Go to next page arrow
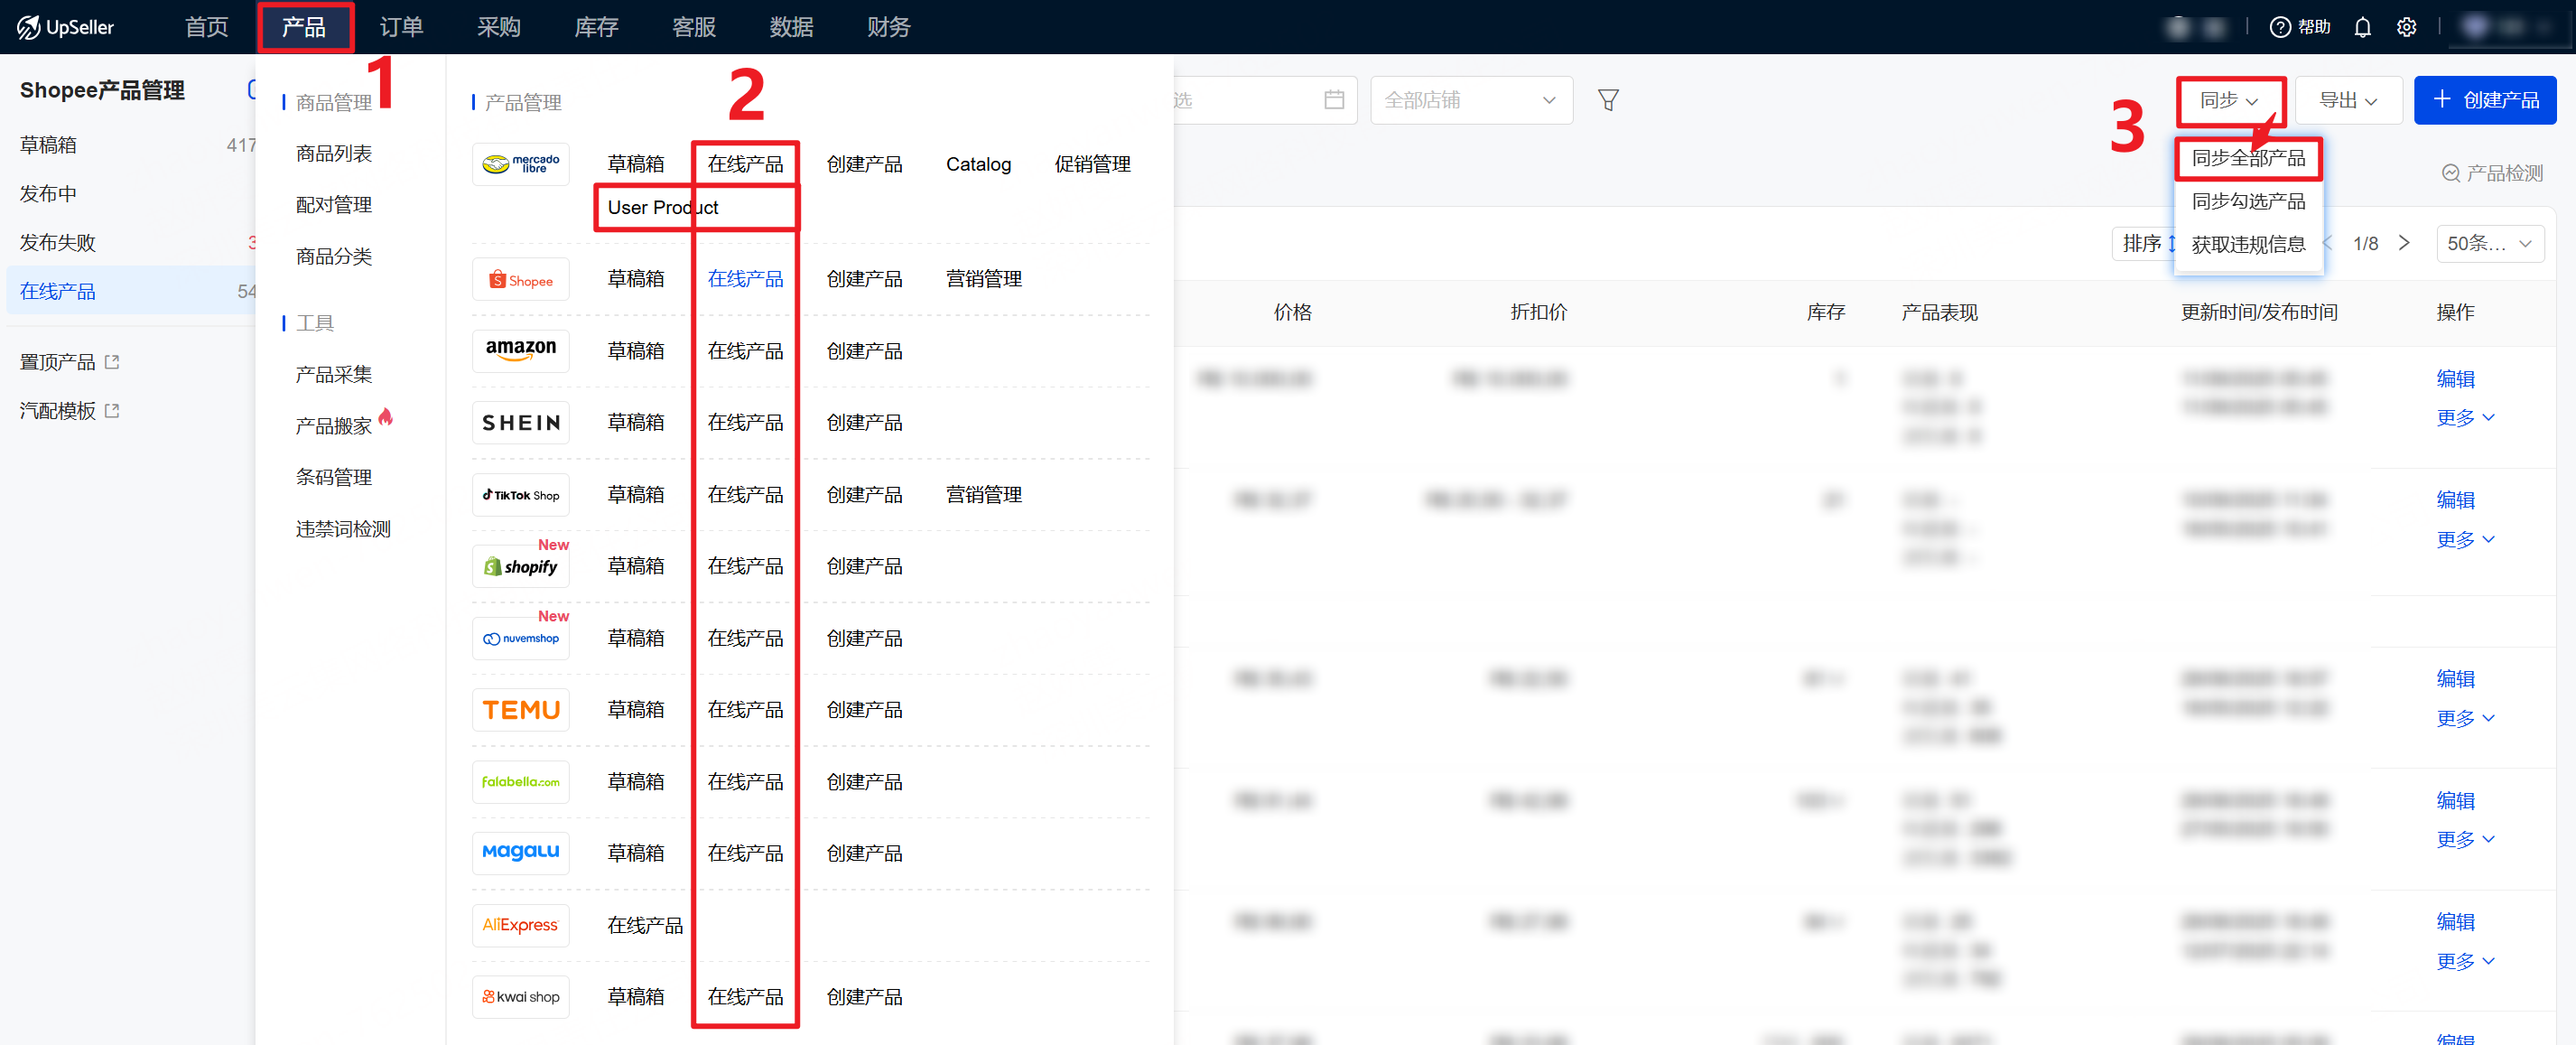 (2404, 244)
